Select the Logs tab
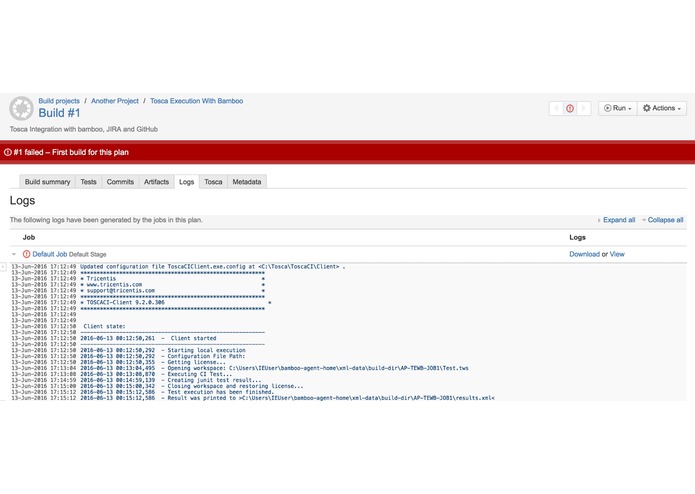 [x=187, y=182]
